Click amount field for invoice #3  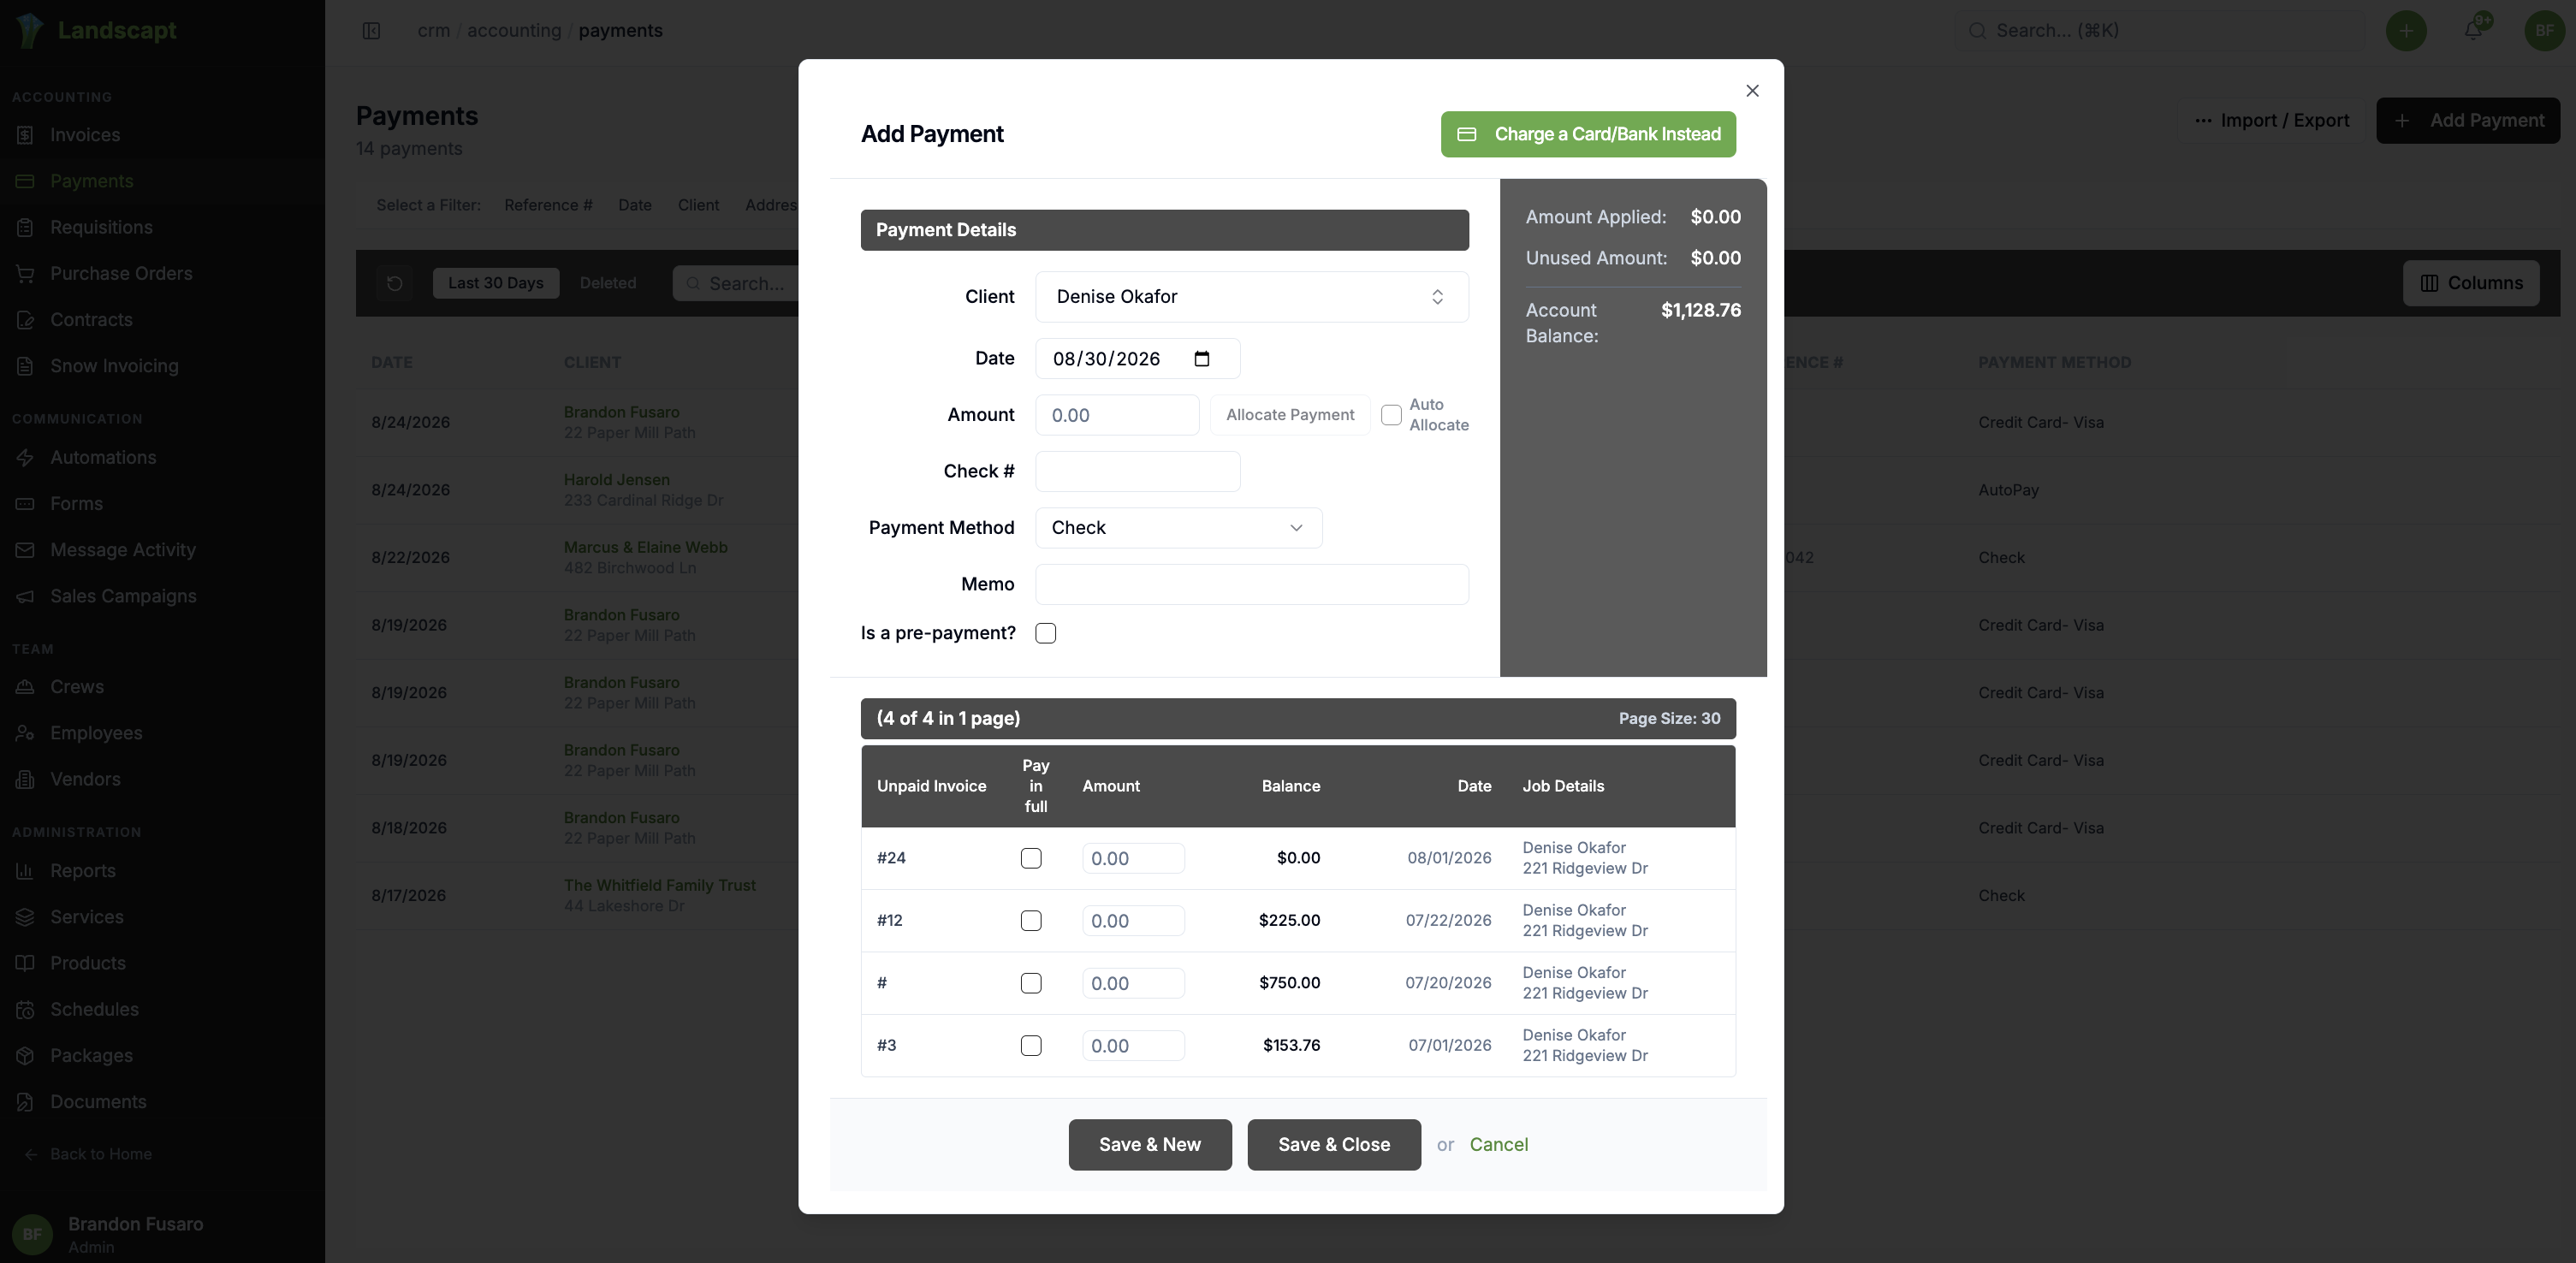(x=1132, y=1046)
